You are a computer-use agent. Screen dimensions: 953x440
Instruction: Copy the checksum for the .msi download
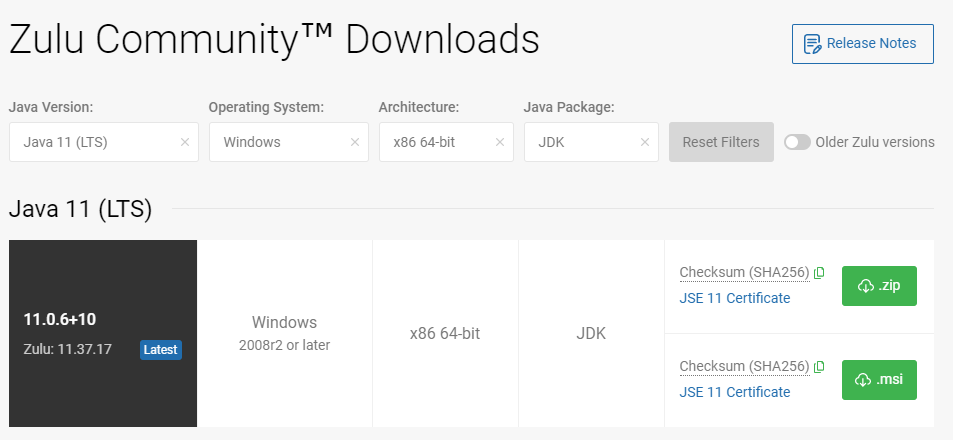pyautogui.click(x=819, y=366)
